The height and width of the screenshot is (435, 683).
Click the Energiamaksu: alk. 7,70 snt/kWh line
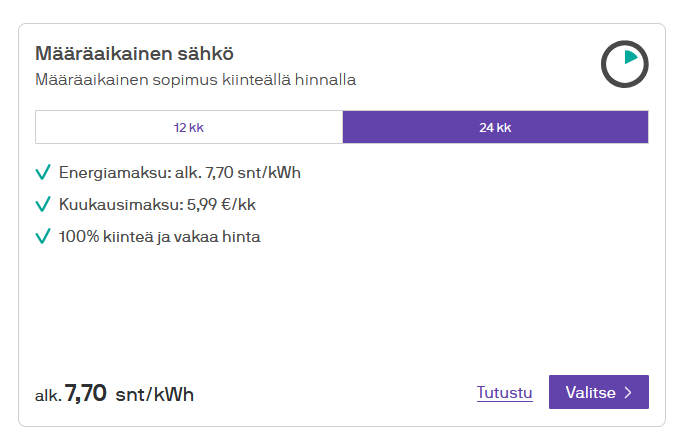179,172
